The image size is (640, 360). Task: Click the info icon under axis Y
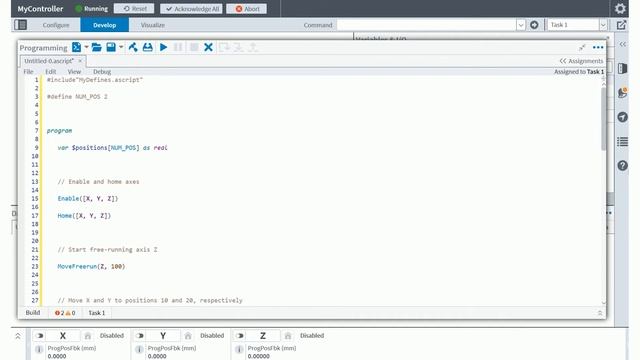tap(139, 349)
